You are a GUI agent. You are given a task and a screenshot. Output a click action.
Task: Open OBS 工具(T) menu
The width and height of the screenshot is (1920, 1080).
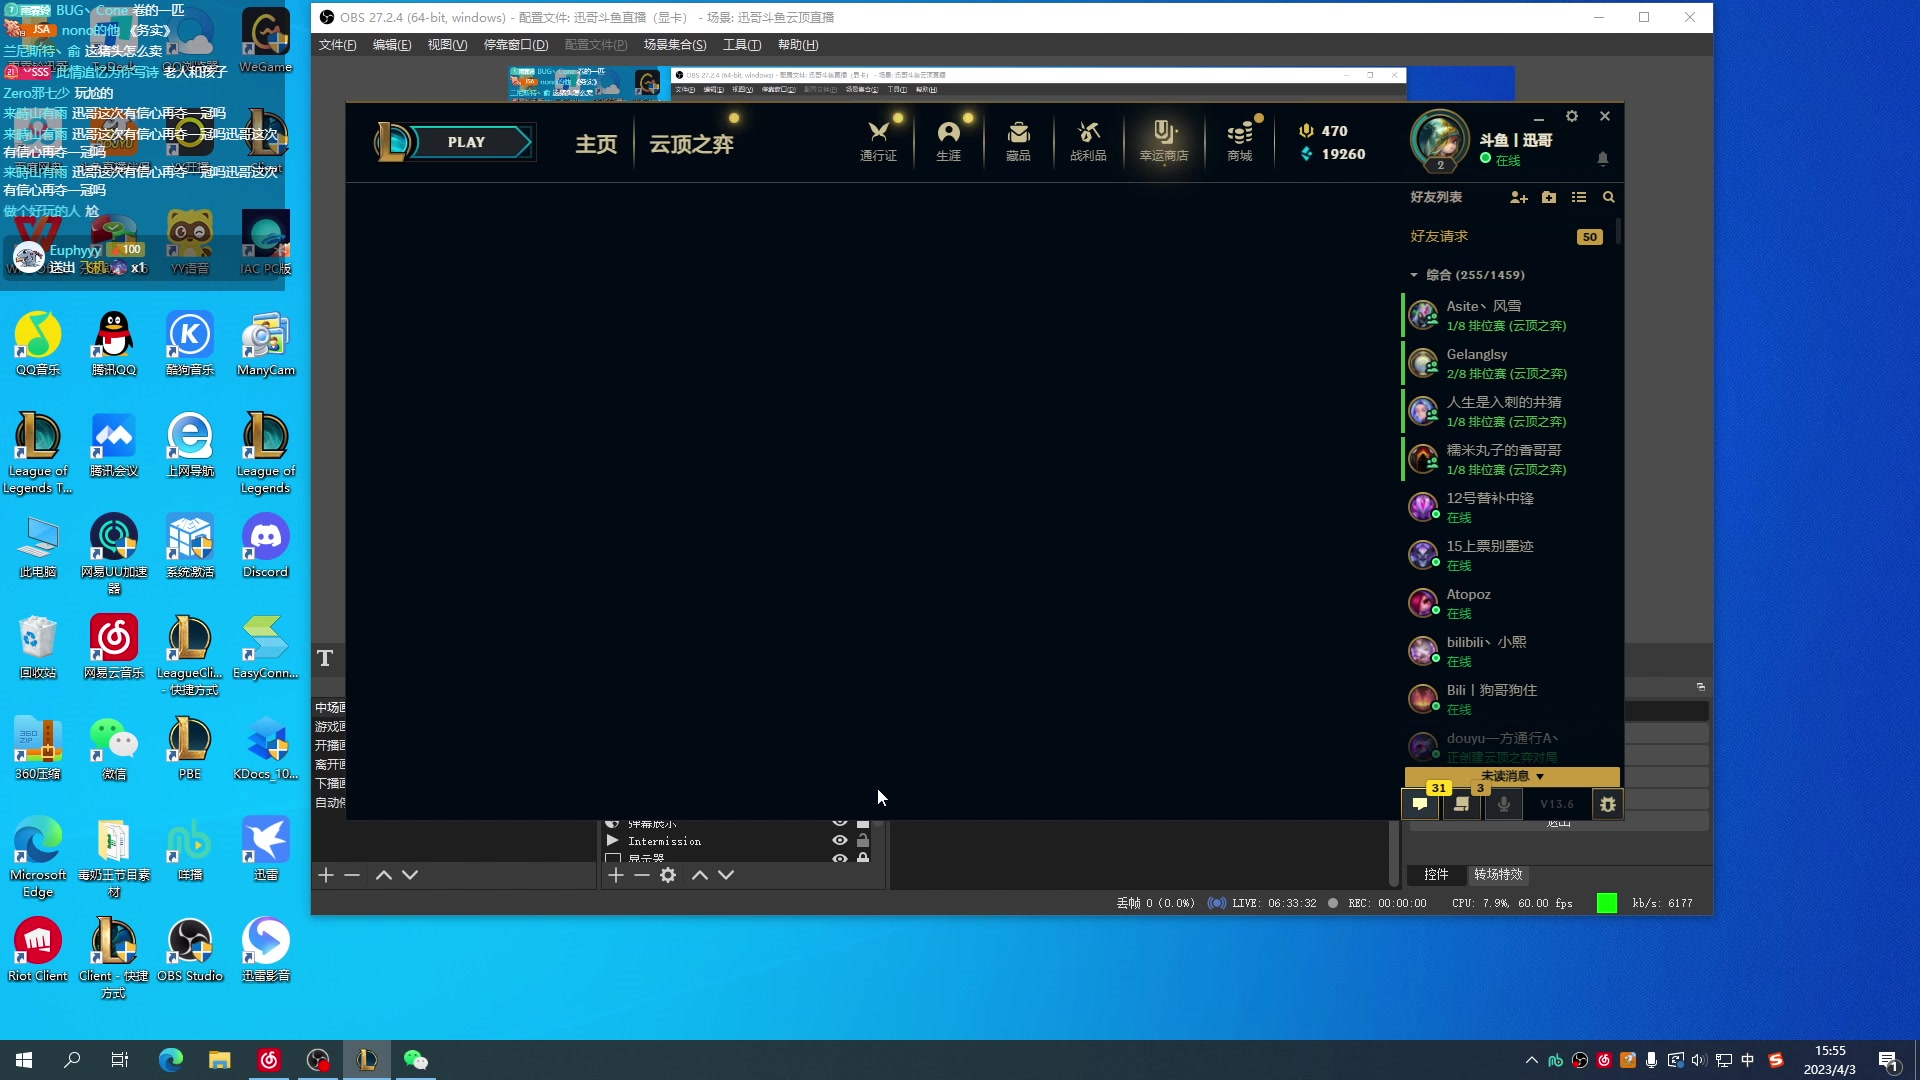pos(742,45)
